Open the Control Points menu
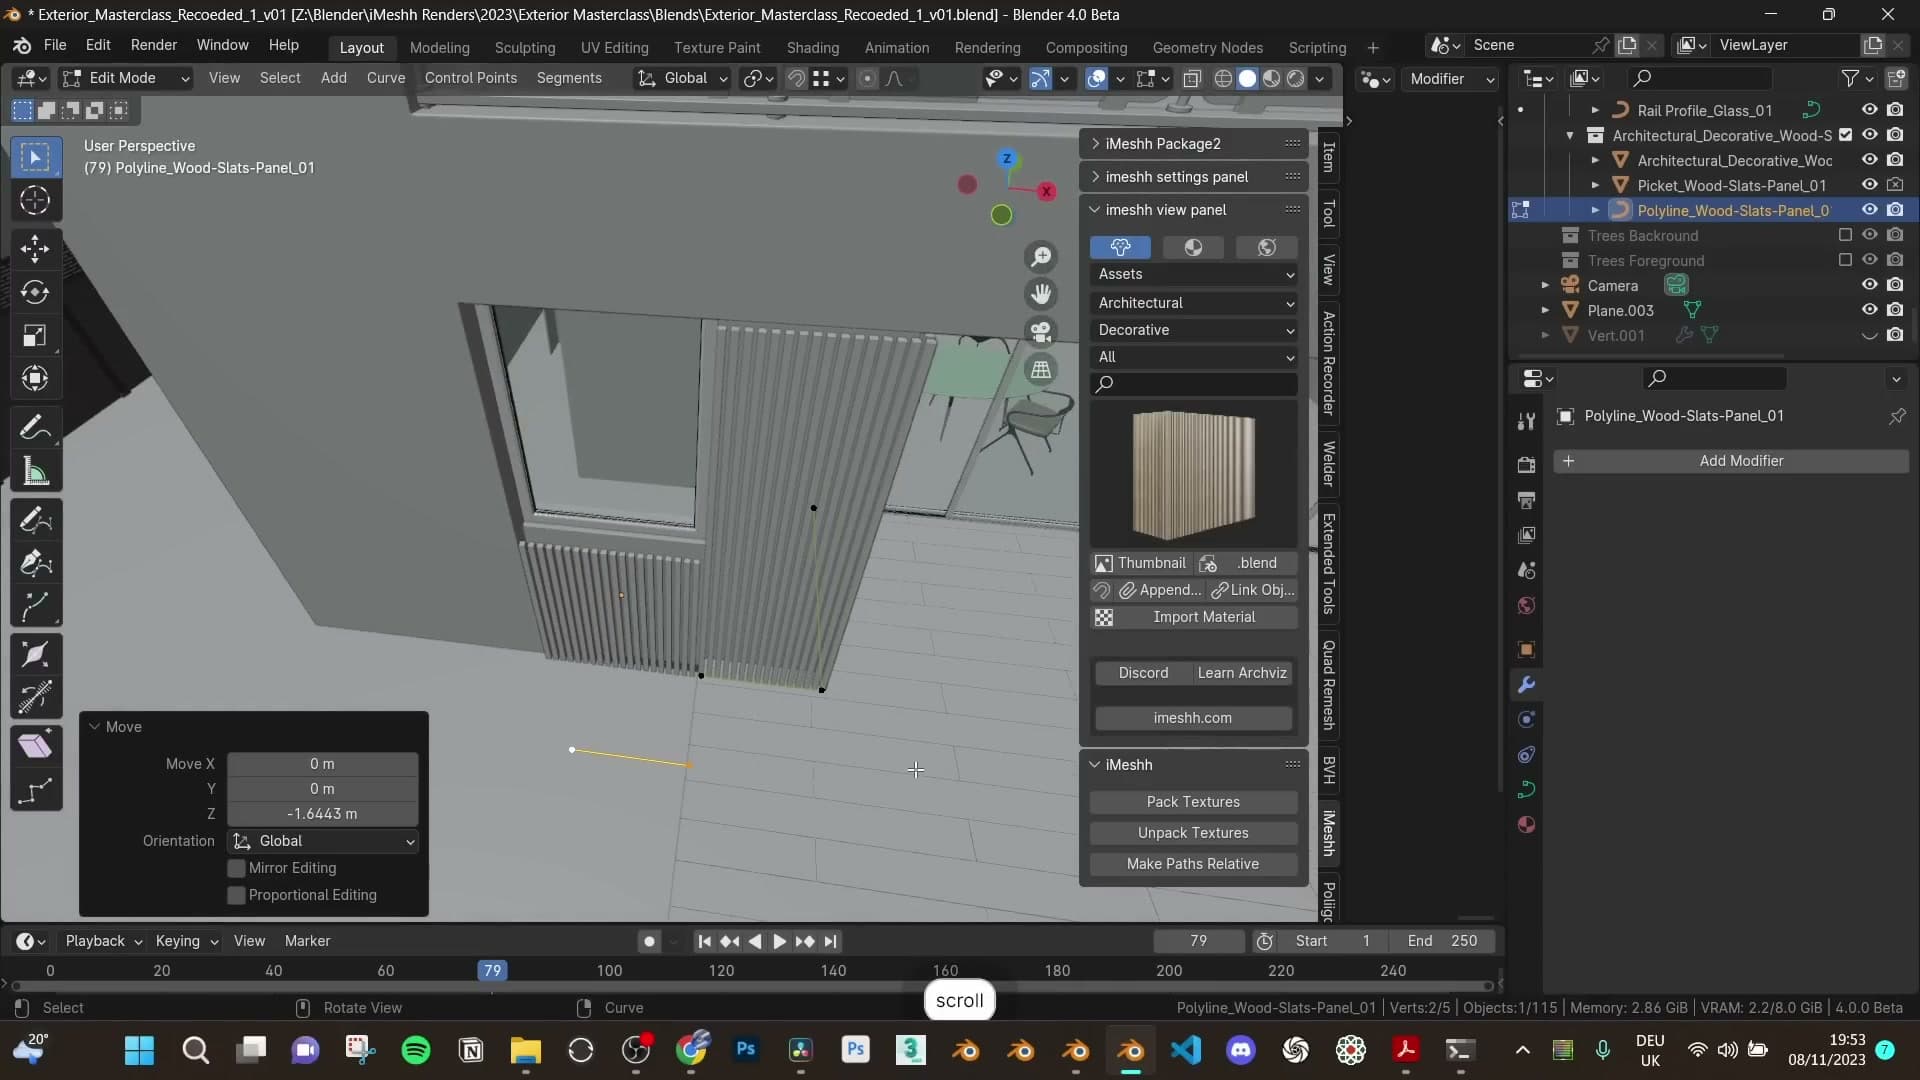Viewport: 1920px width, 1080px height. pos(471,78)
